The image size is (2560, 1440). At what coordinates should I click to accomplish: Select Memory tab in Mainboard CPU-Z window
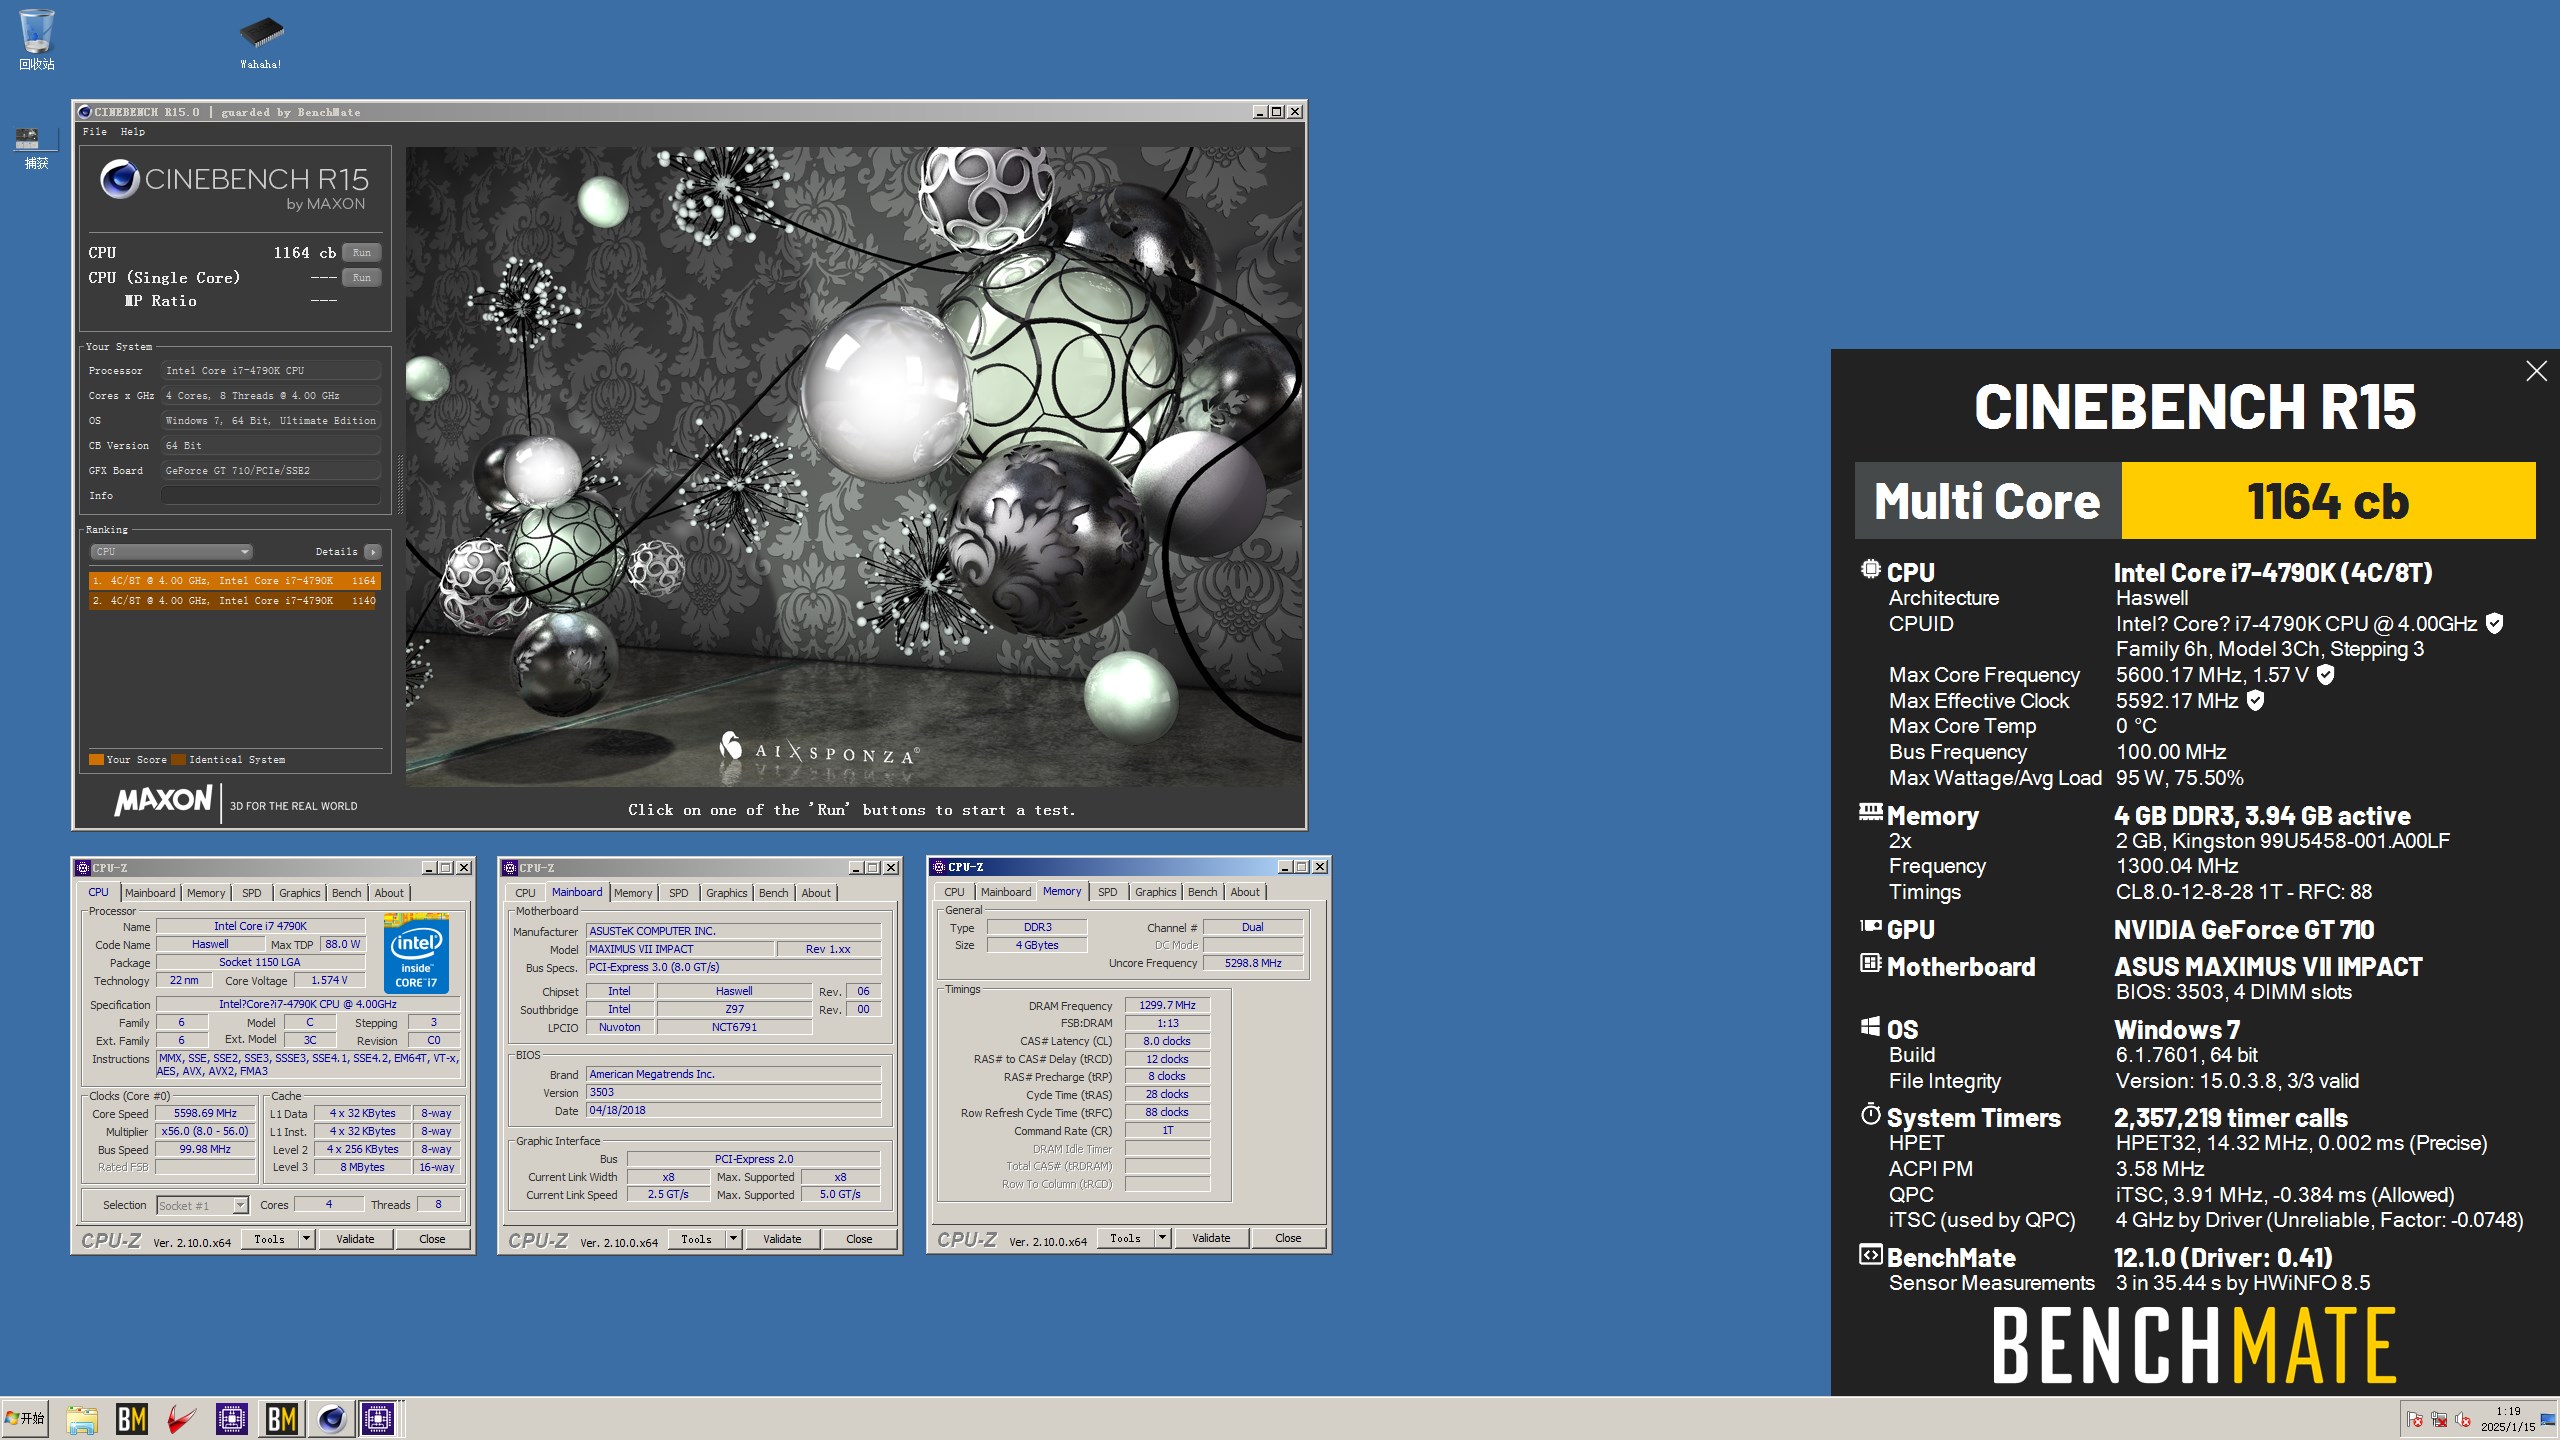[x=633, y=893]
